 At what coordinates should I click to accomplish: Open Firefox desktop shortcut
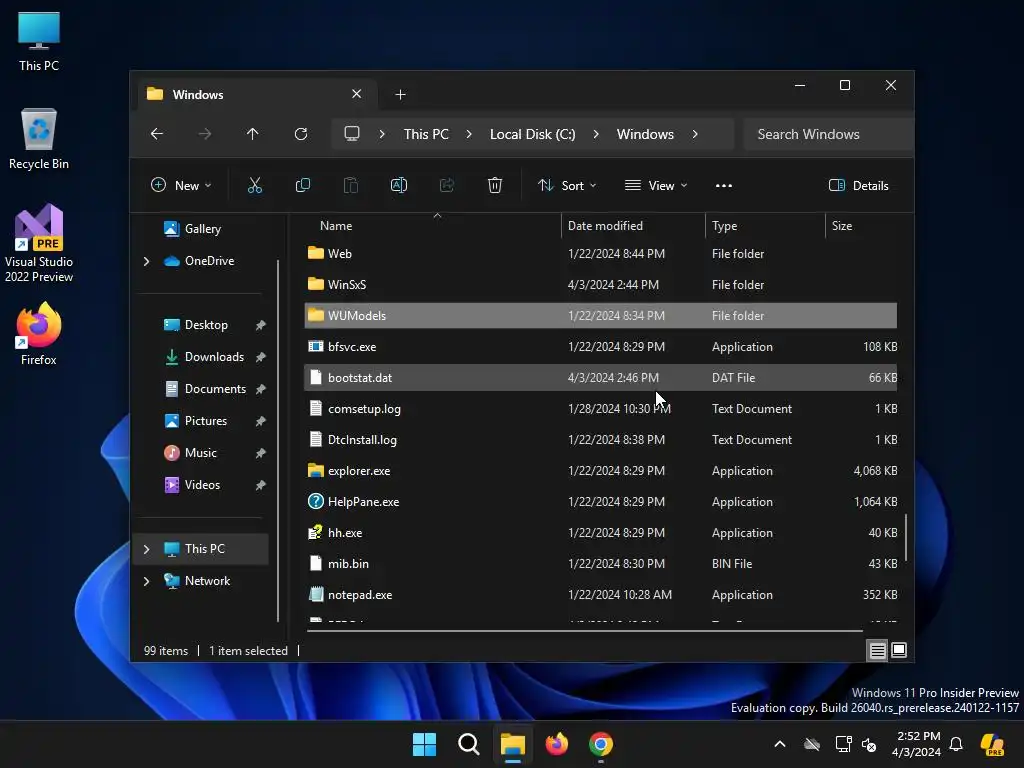(39, 334)
